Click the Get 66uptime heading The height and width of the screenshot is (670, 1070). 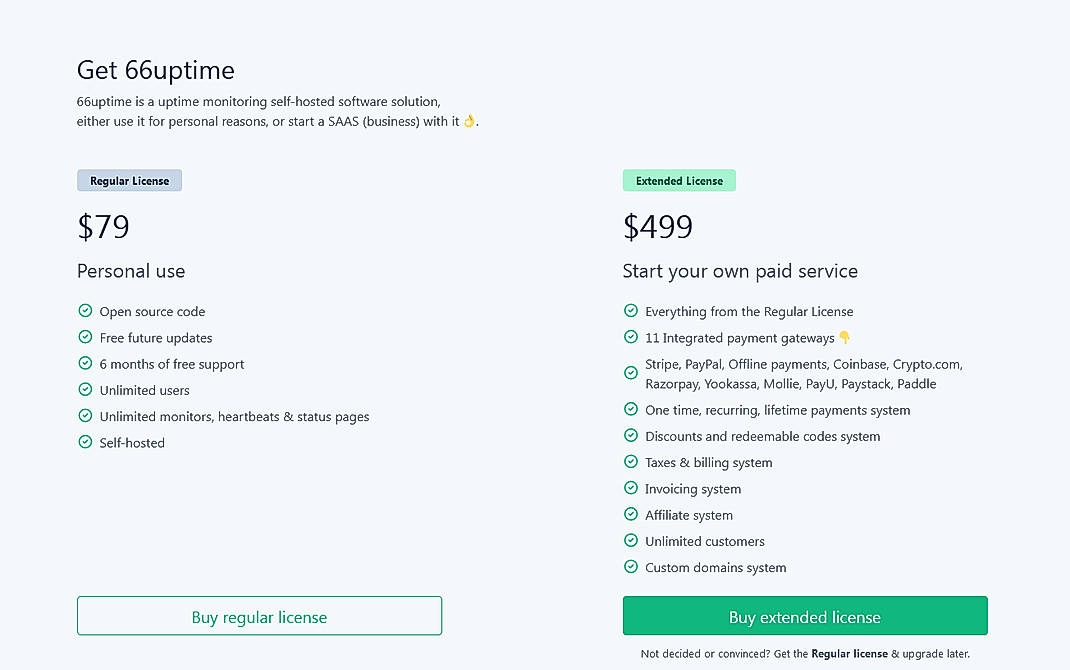(155, 70)
